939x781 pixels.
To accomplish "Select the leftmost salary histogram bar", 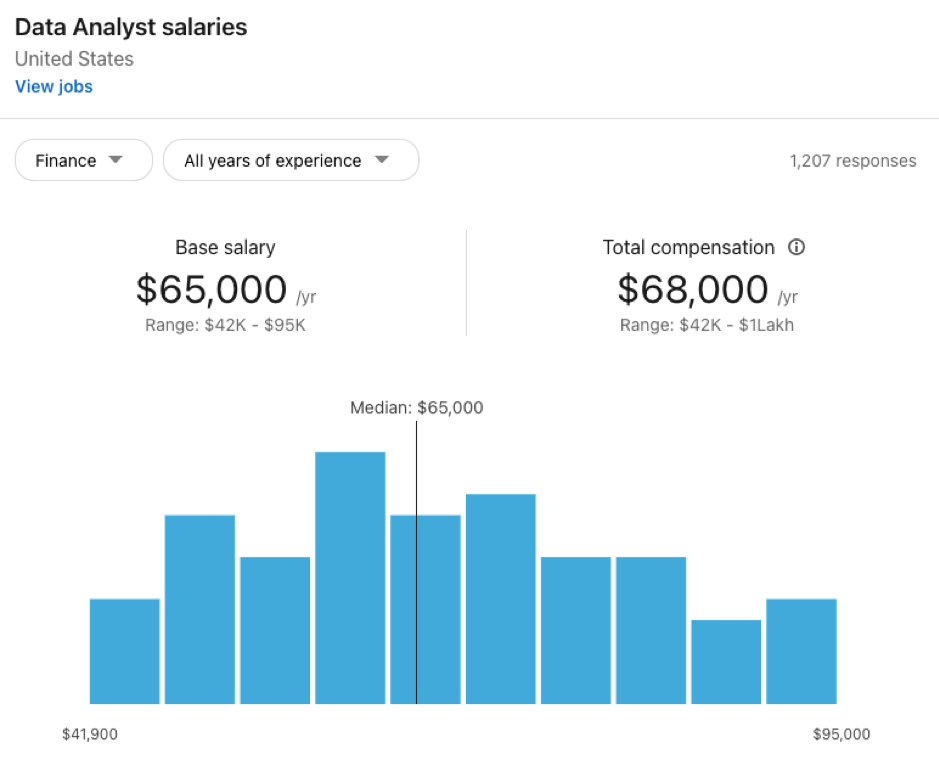I will pos(124,650).
